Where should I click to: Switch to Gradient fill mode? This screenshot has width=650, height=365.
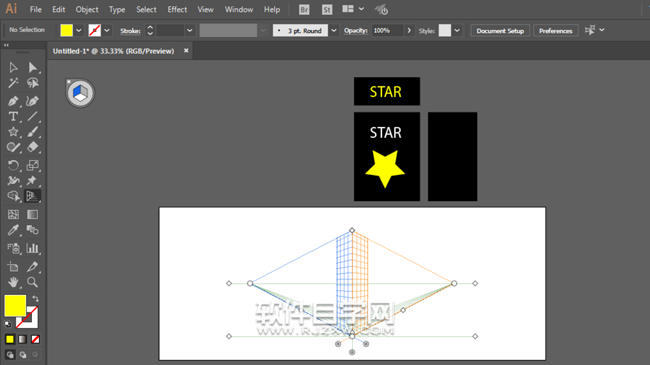point(23,340)
